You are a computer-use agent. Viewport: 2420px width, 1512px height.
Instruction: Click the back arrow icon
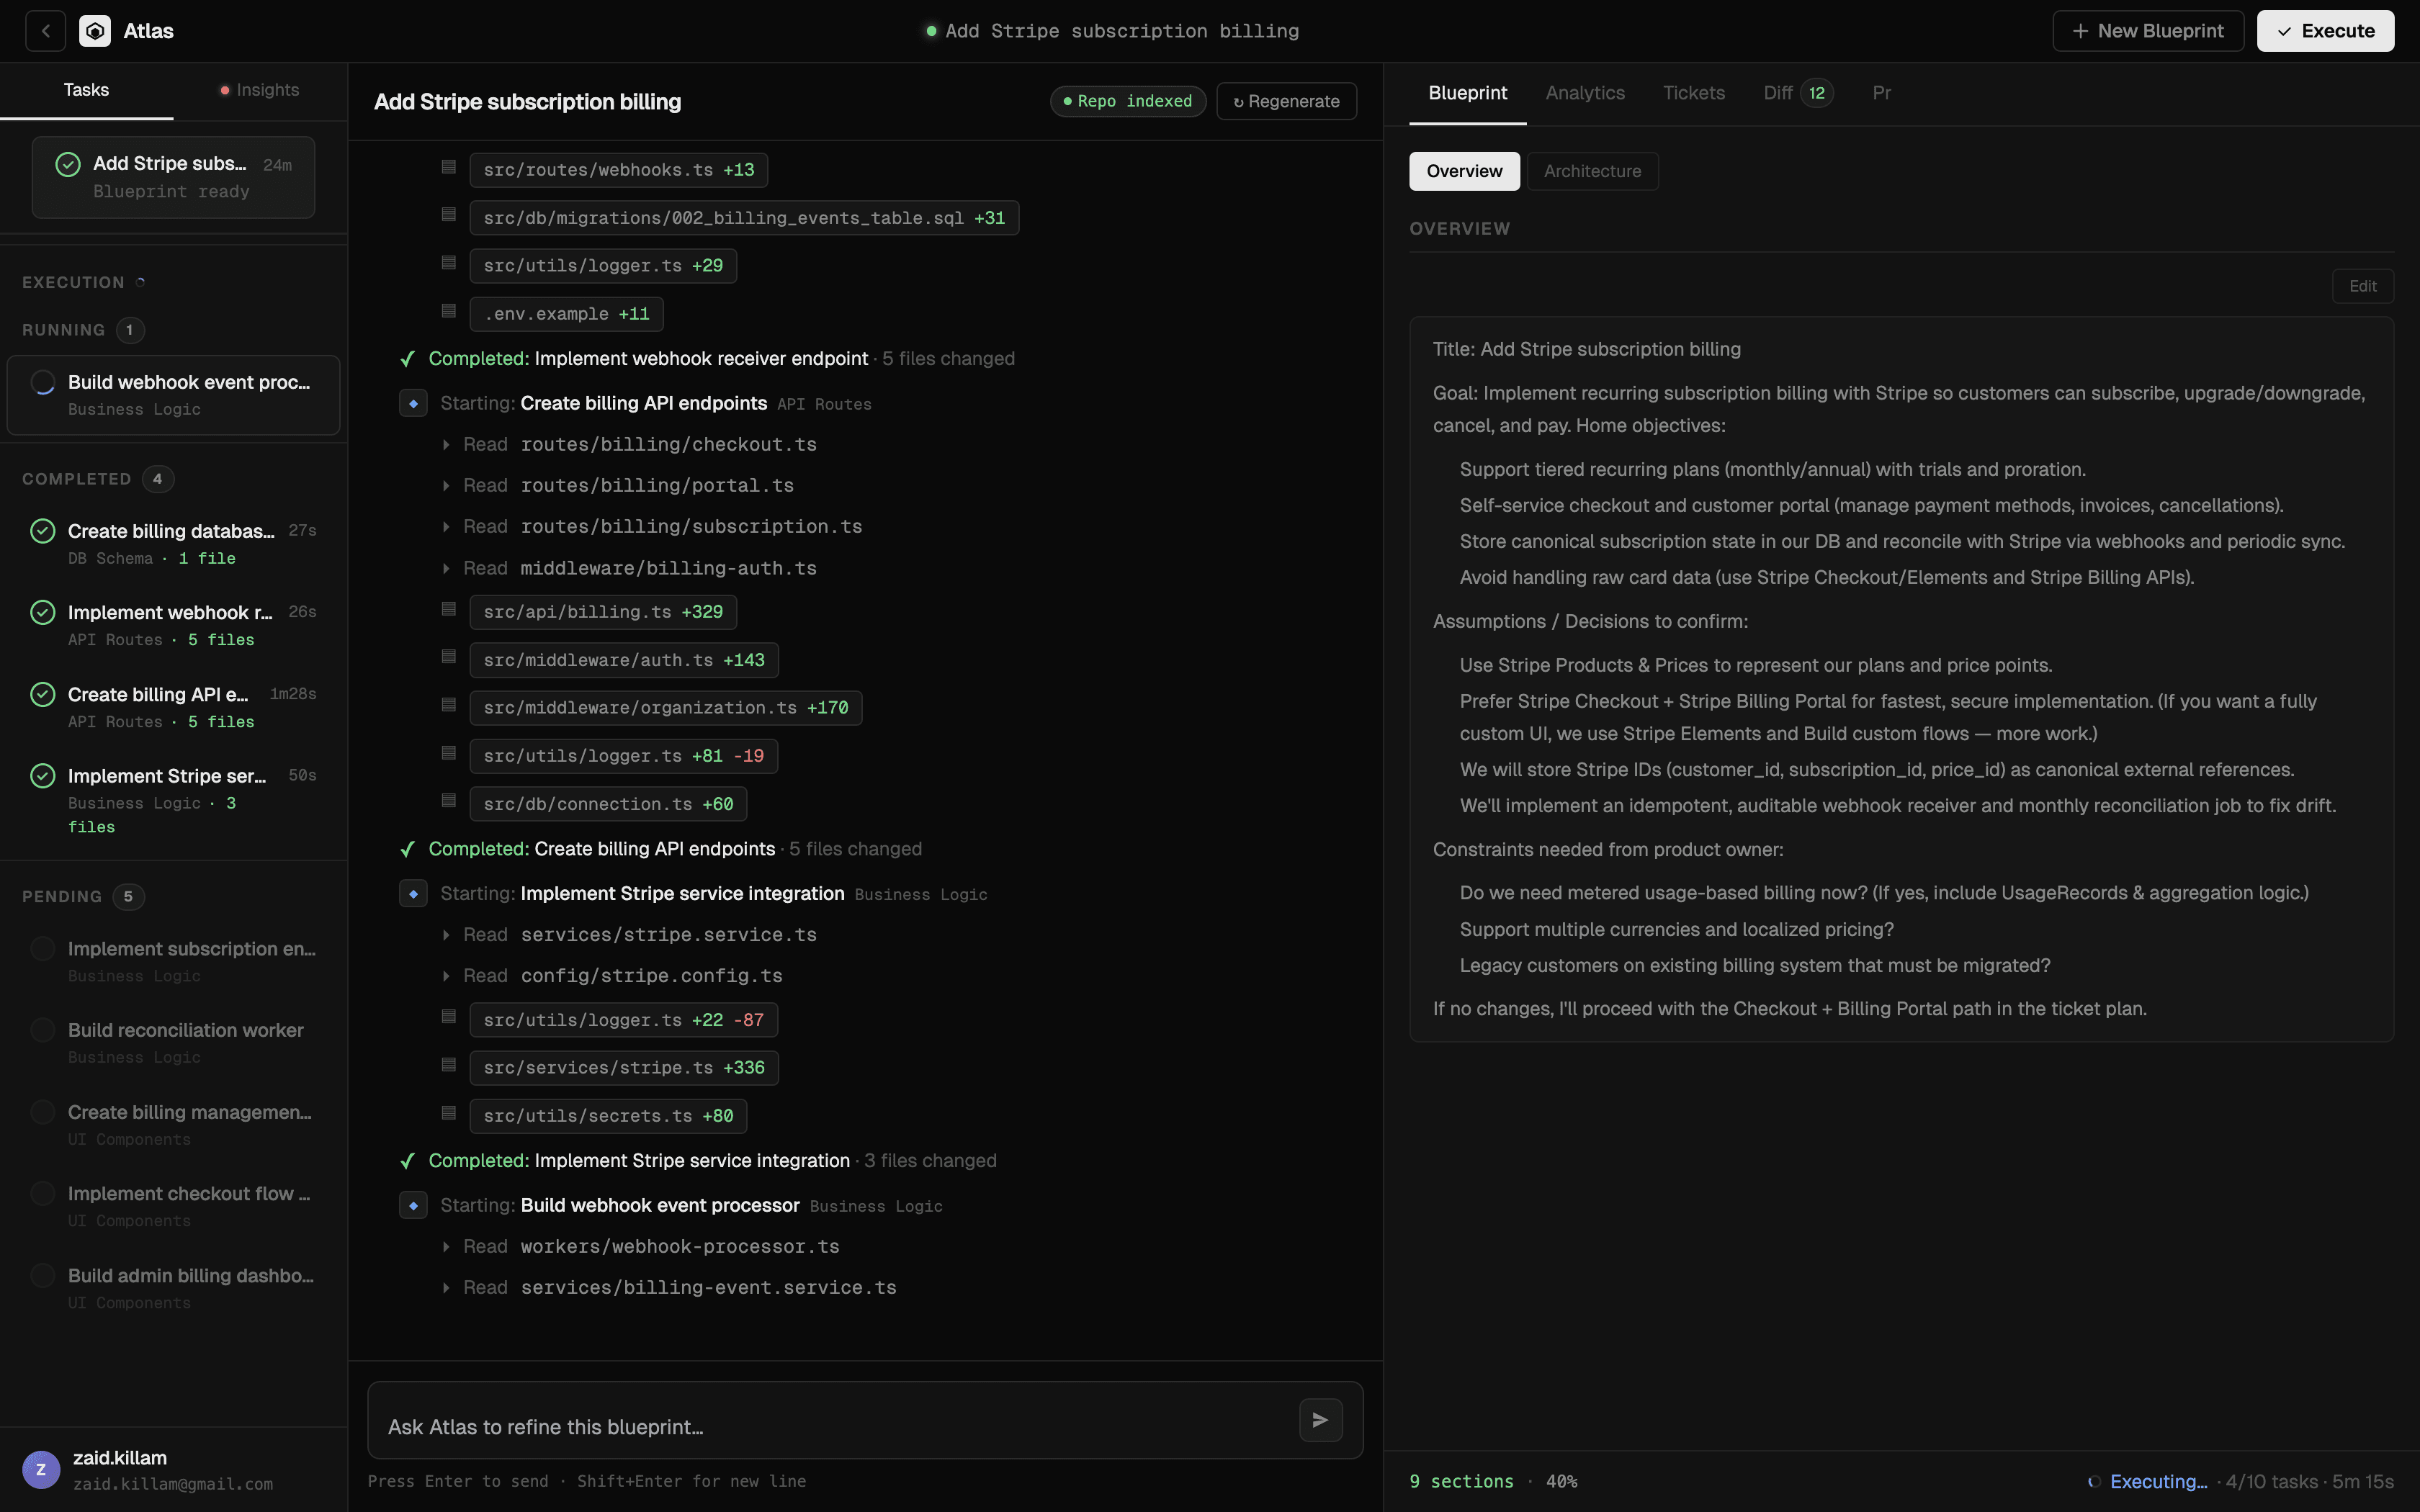coord(45,31)
